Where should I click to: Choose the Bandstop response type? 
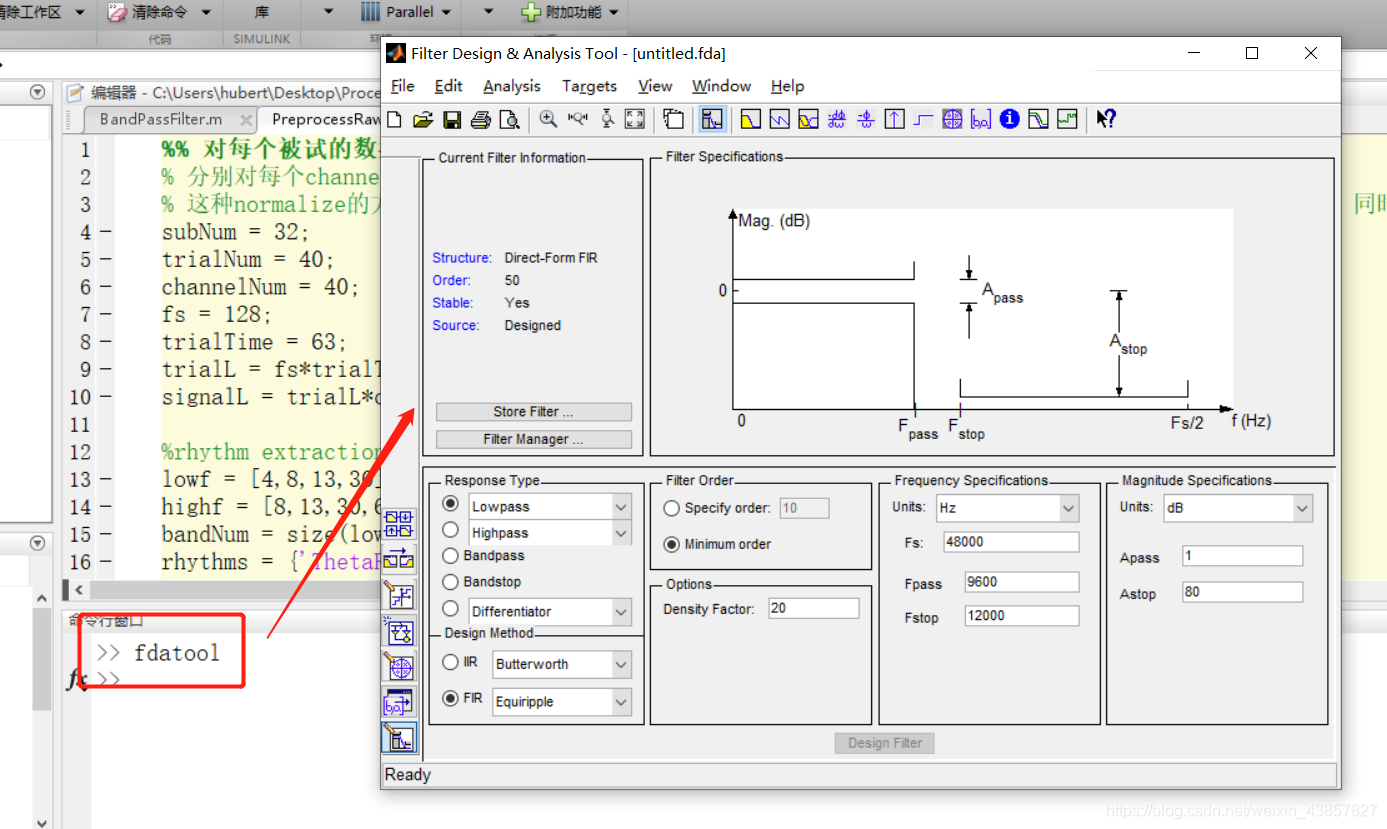tap(451, 581)
